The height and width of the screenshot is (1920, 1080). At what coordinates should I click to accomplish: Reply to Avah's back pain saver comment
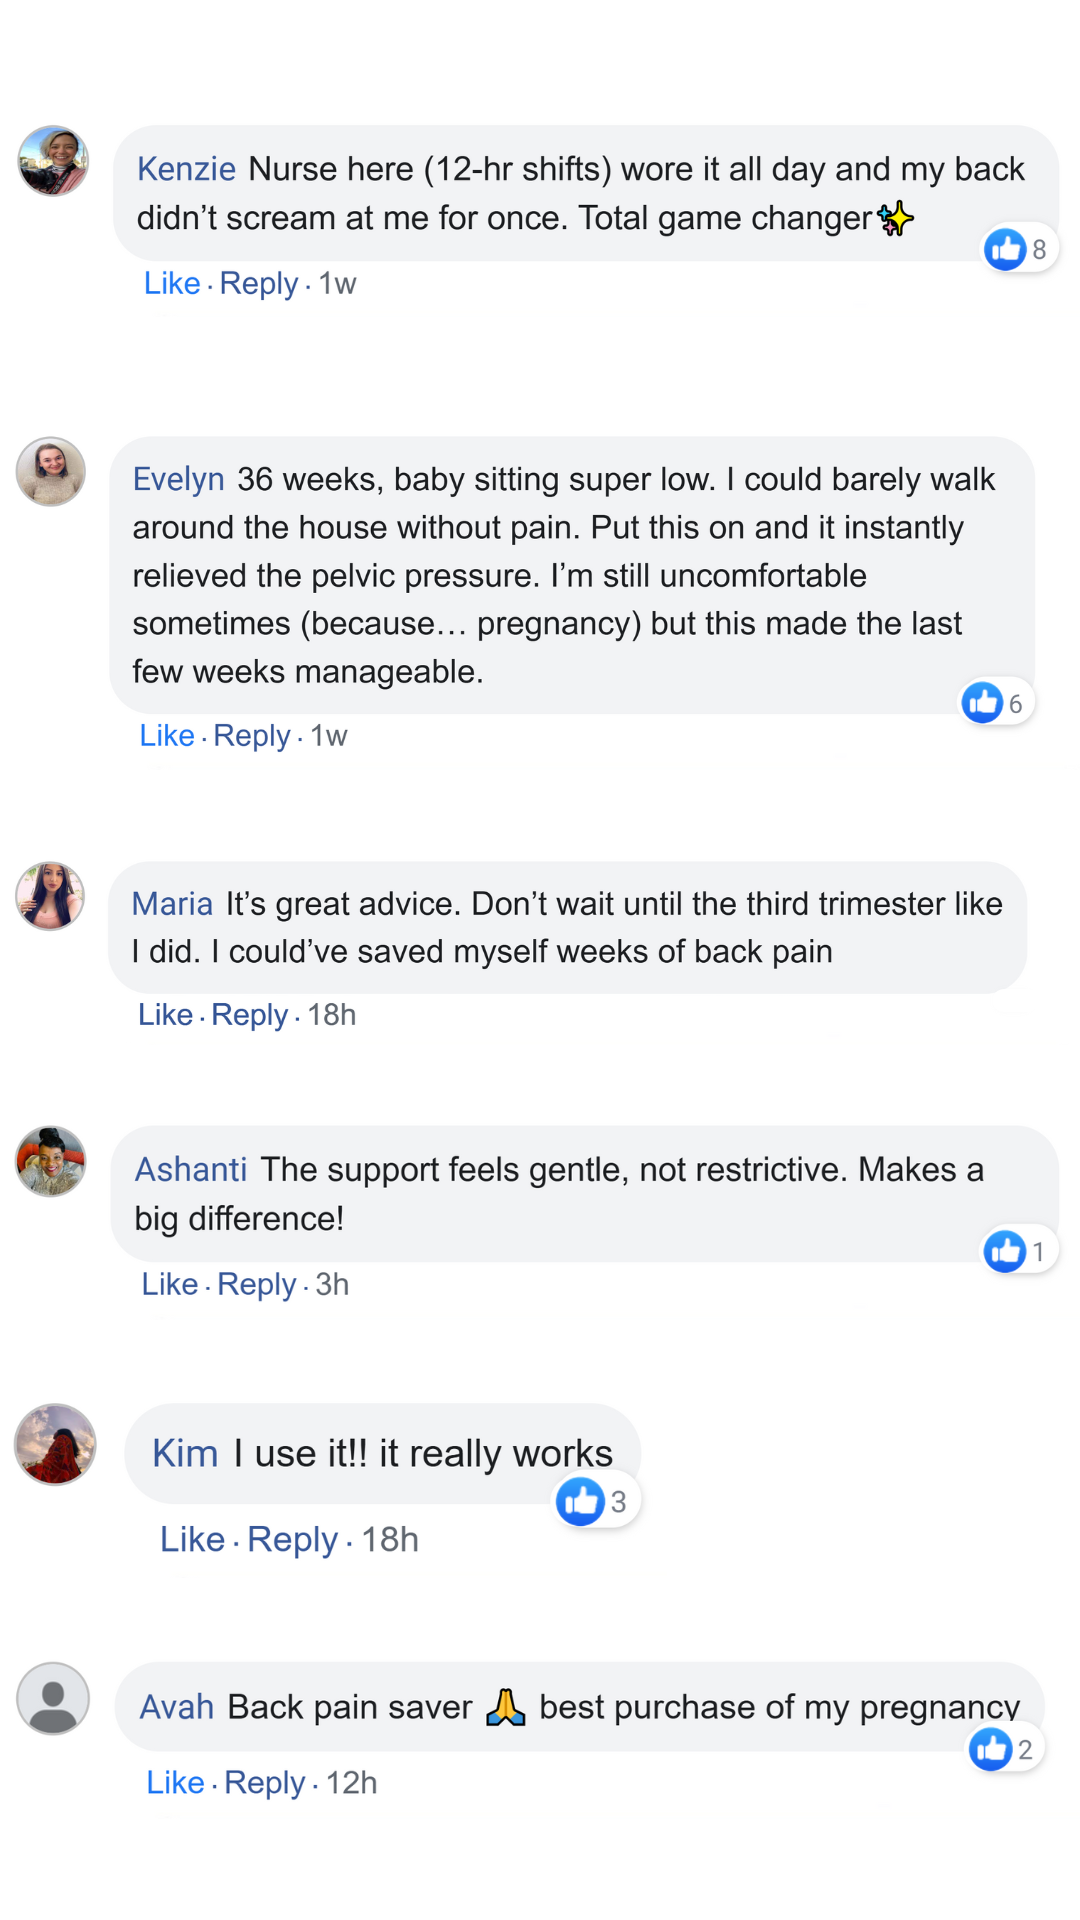point(264,1782)
